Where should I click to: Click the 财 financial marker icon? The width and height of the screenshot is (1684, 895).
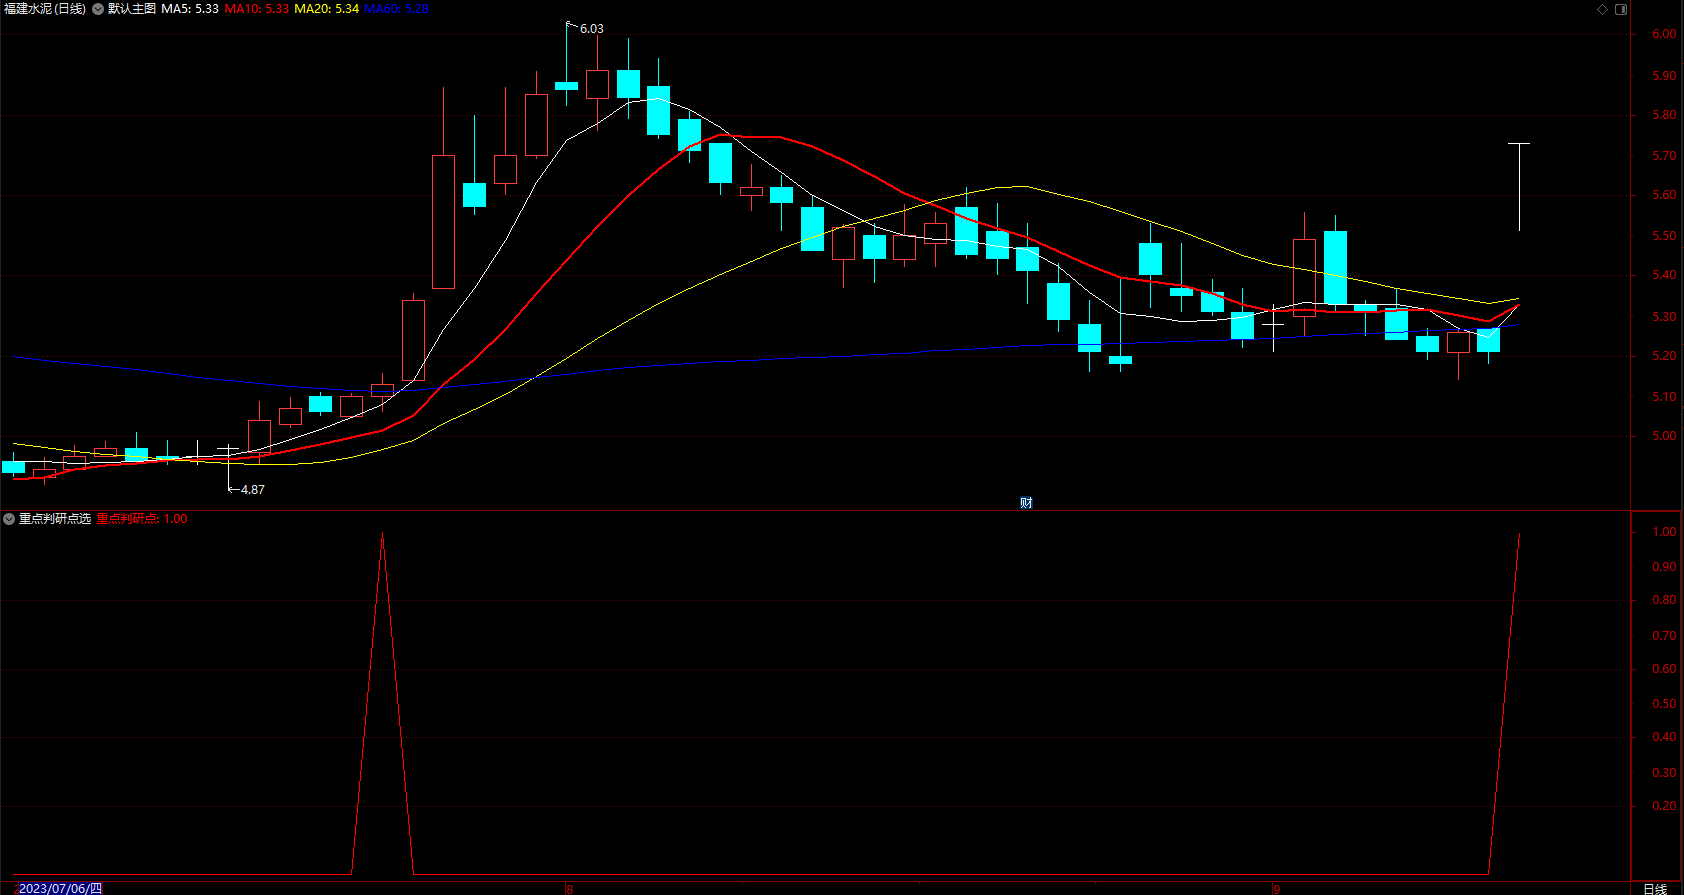point(1026,503)
